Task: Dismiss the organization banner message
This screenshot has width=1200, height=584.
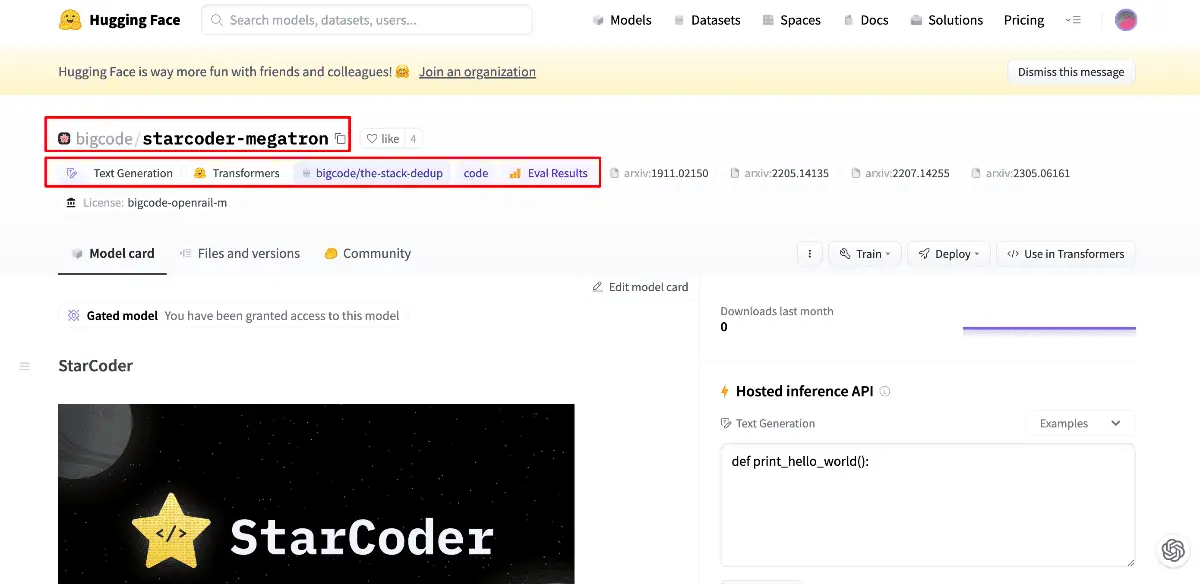Action: pyautogui.click(x=1070, y=72)
